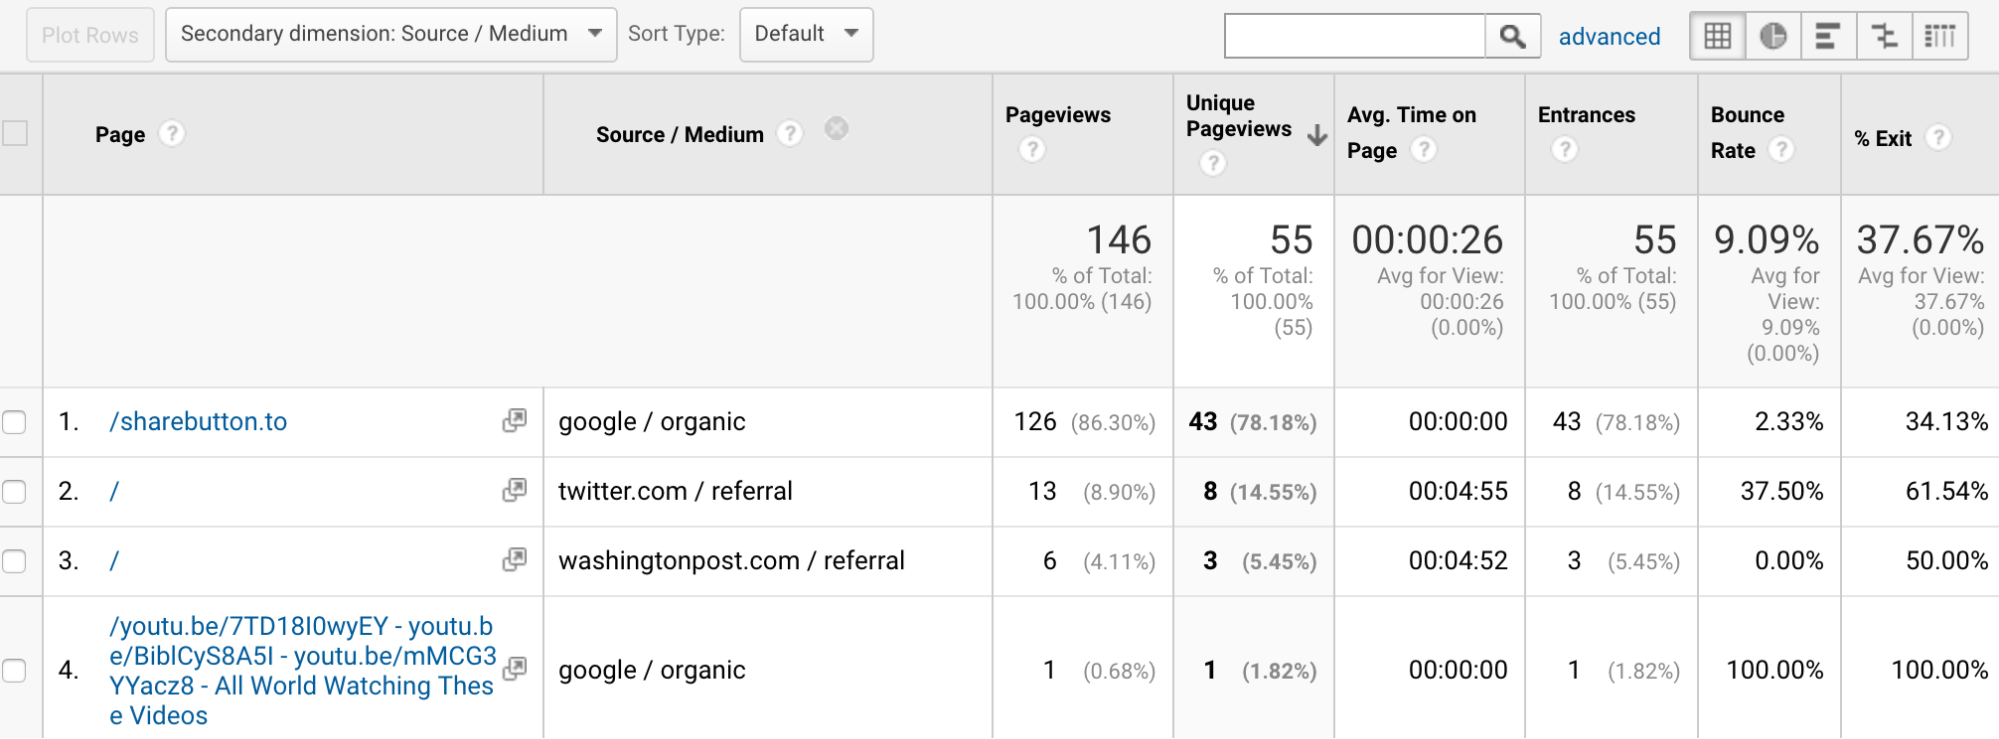Sort by Unique Pageviews column header
1999x739 pixels.
pos(1238,116)
